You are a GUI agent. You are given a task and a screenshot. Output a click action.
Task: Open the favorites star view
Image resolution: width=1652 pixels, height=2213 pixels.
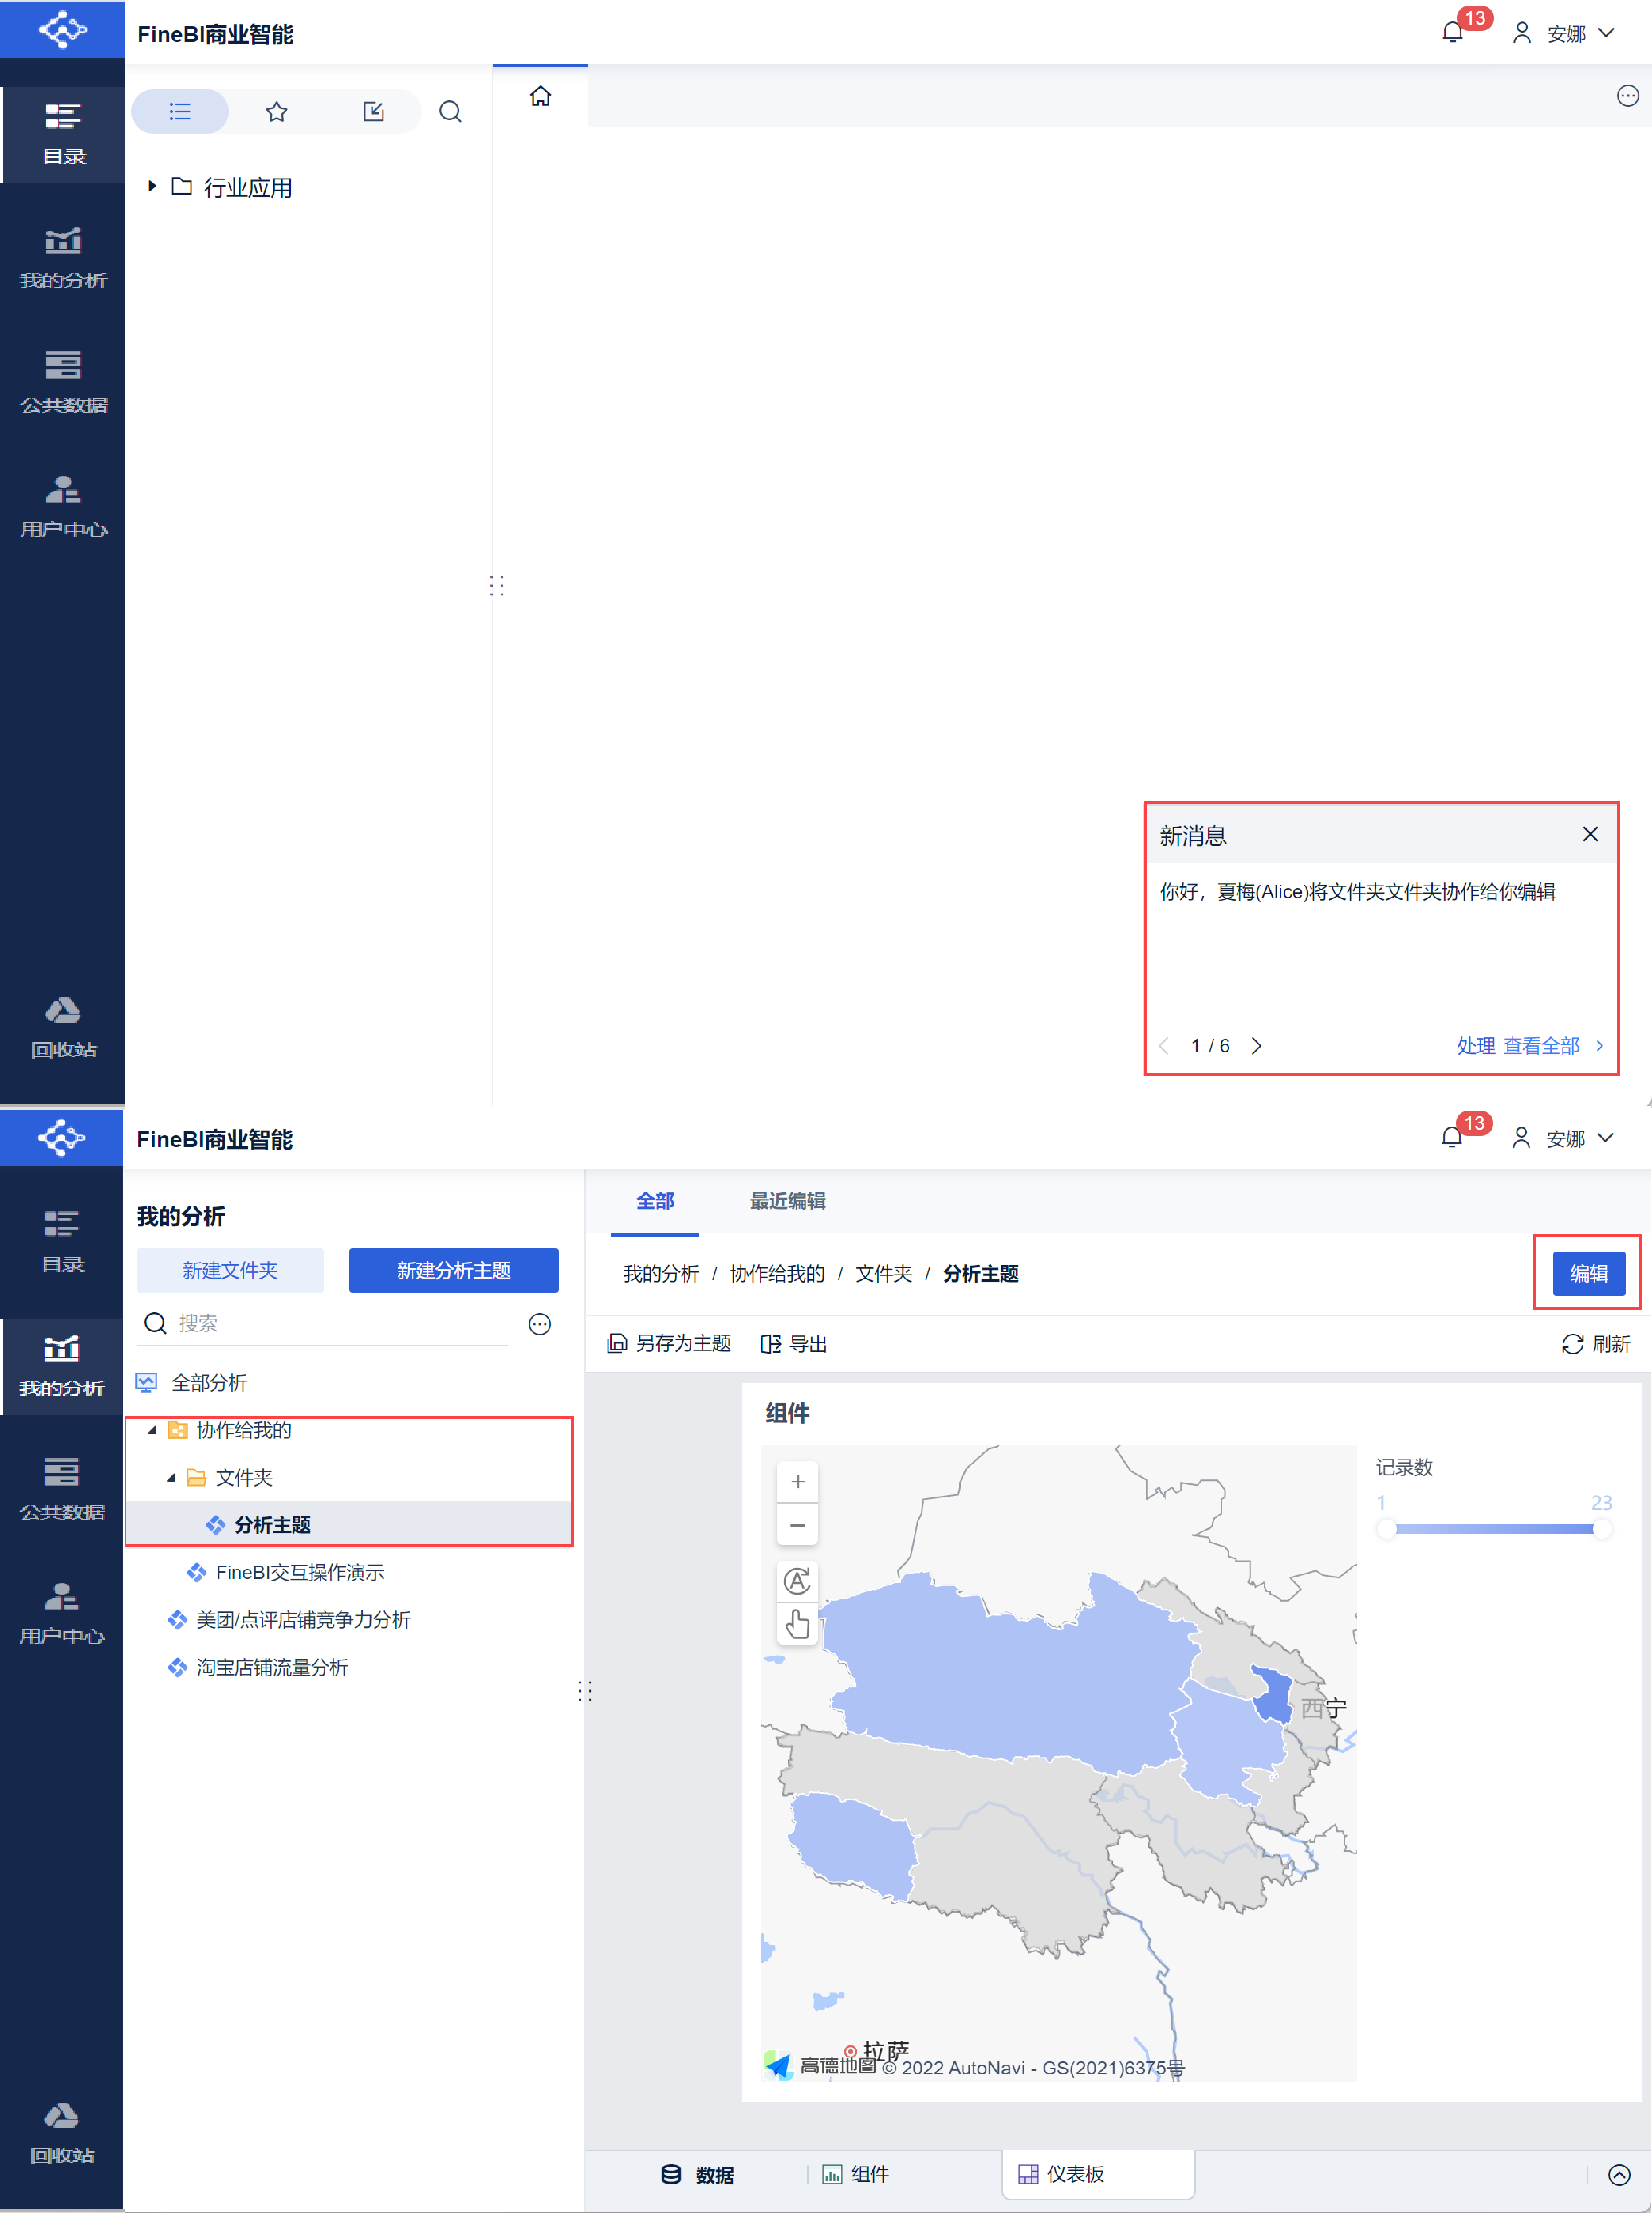click(x=277, y=112)
